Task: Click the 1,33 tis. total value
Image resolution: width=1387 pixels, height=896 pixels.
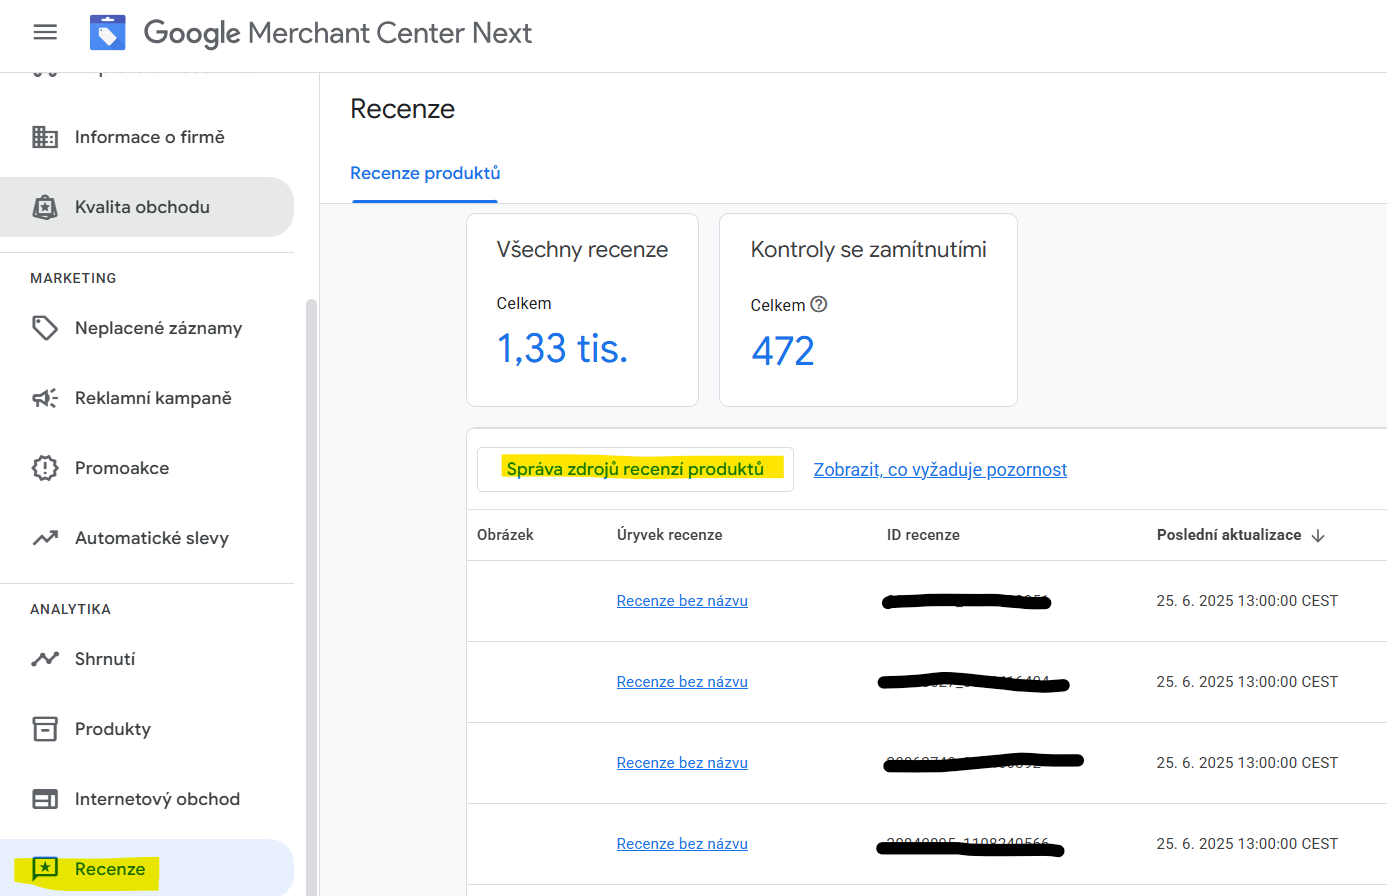Action: pyautogui.click(x=562, y=349)
